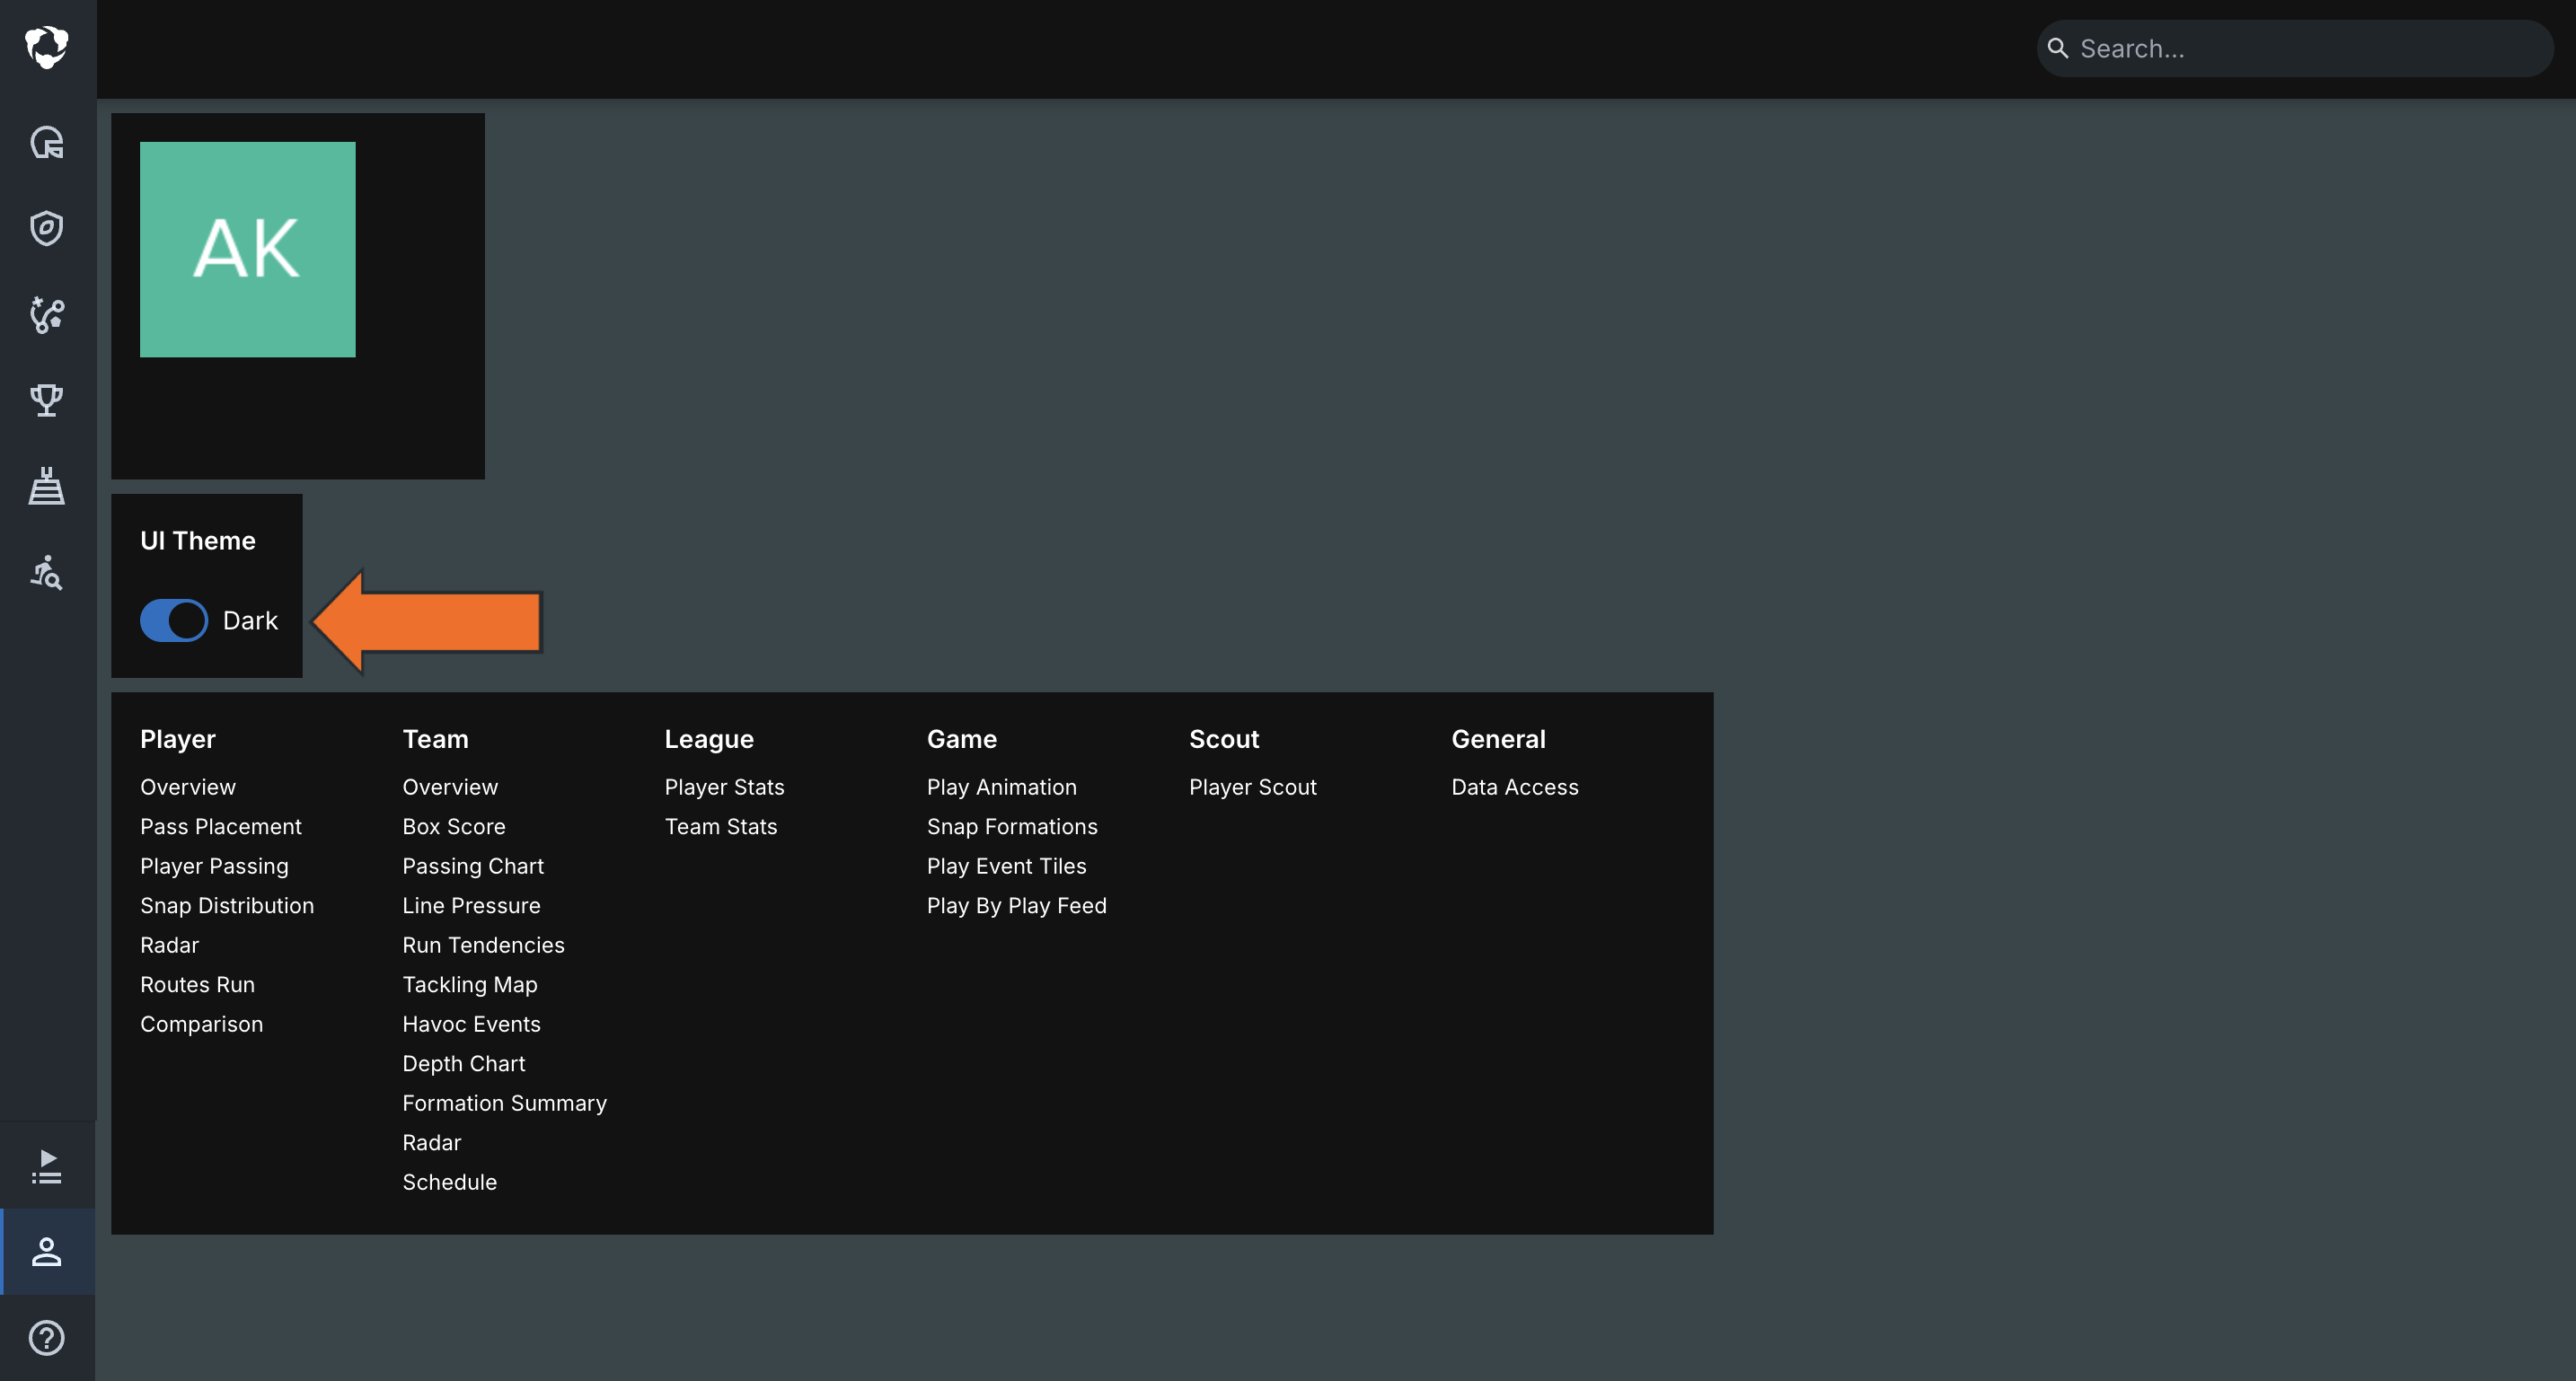The image size is (2576, 1381).
Task: Open Line Pressure page
Action: [471, 906]
